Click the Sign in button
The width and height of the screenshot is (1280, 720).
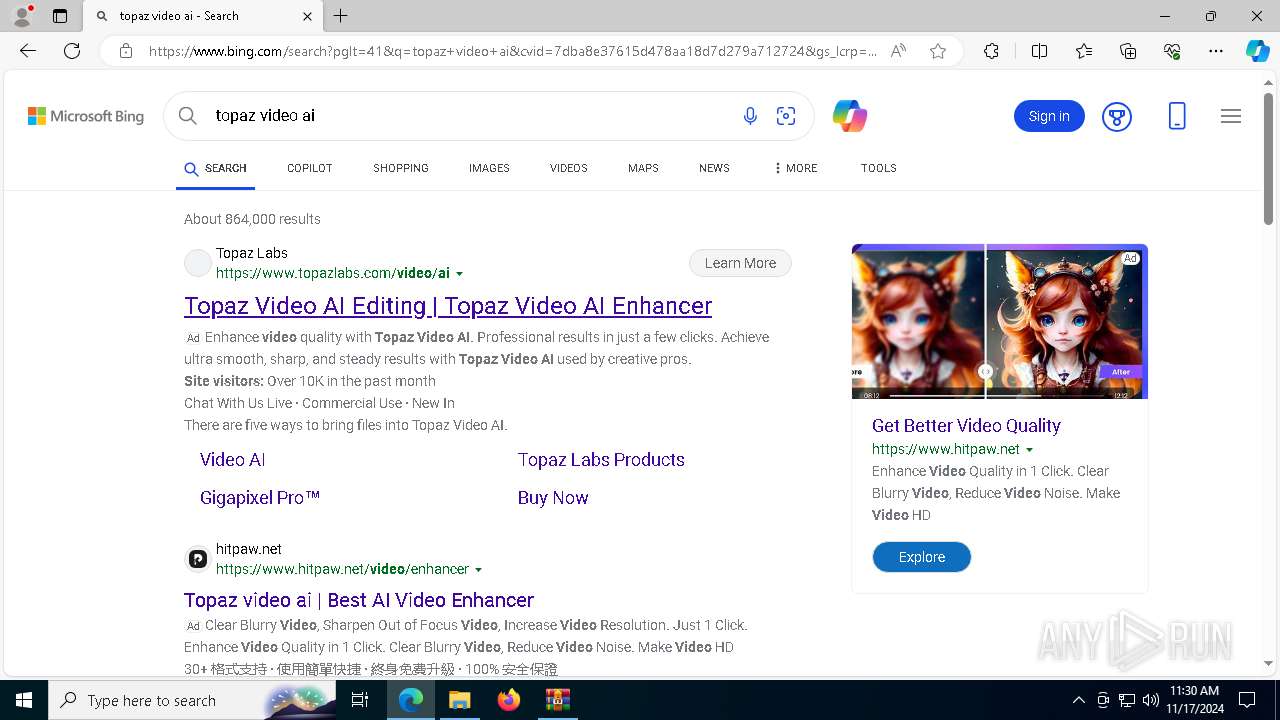point(1049,116)
